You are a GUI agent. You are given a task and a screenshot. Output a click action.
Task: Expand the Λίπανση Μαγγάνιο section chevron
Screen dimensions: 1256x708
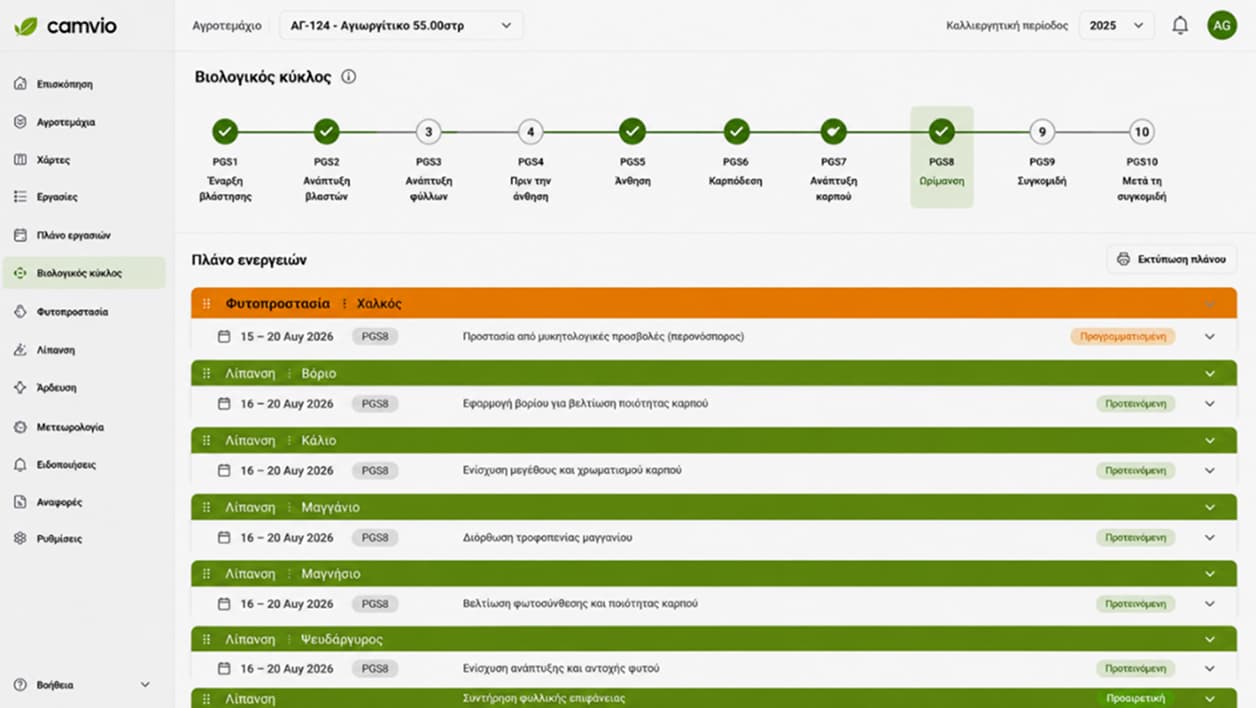point(1210,507)
